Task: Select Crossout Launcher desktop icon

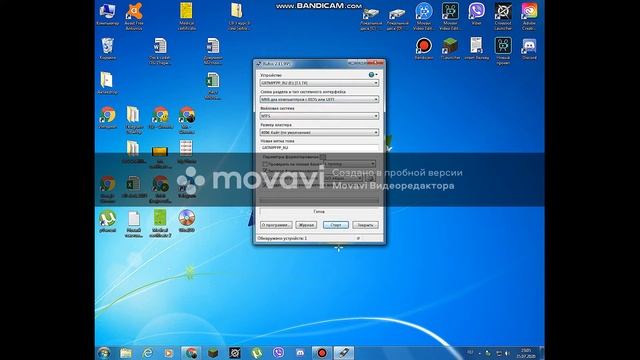Action: [x=503, y=16]
